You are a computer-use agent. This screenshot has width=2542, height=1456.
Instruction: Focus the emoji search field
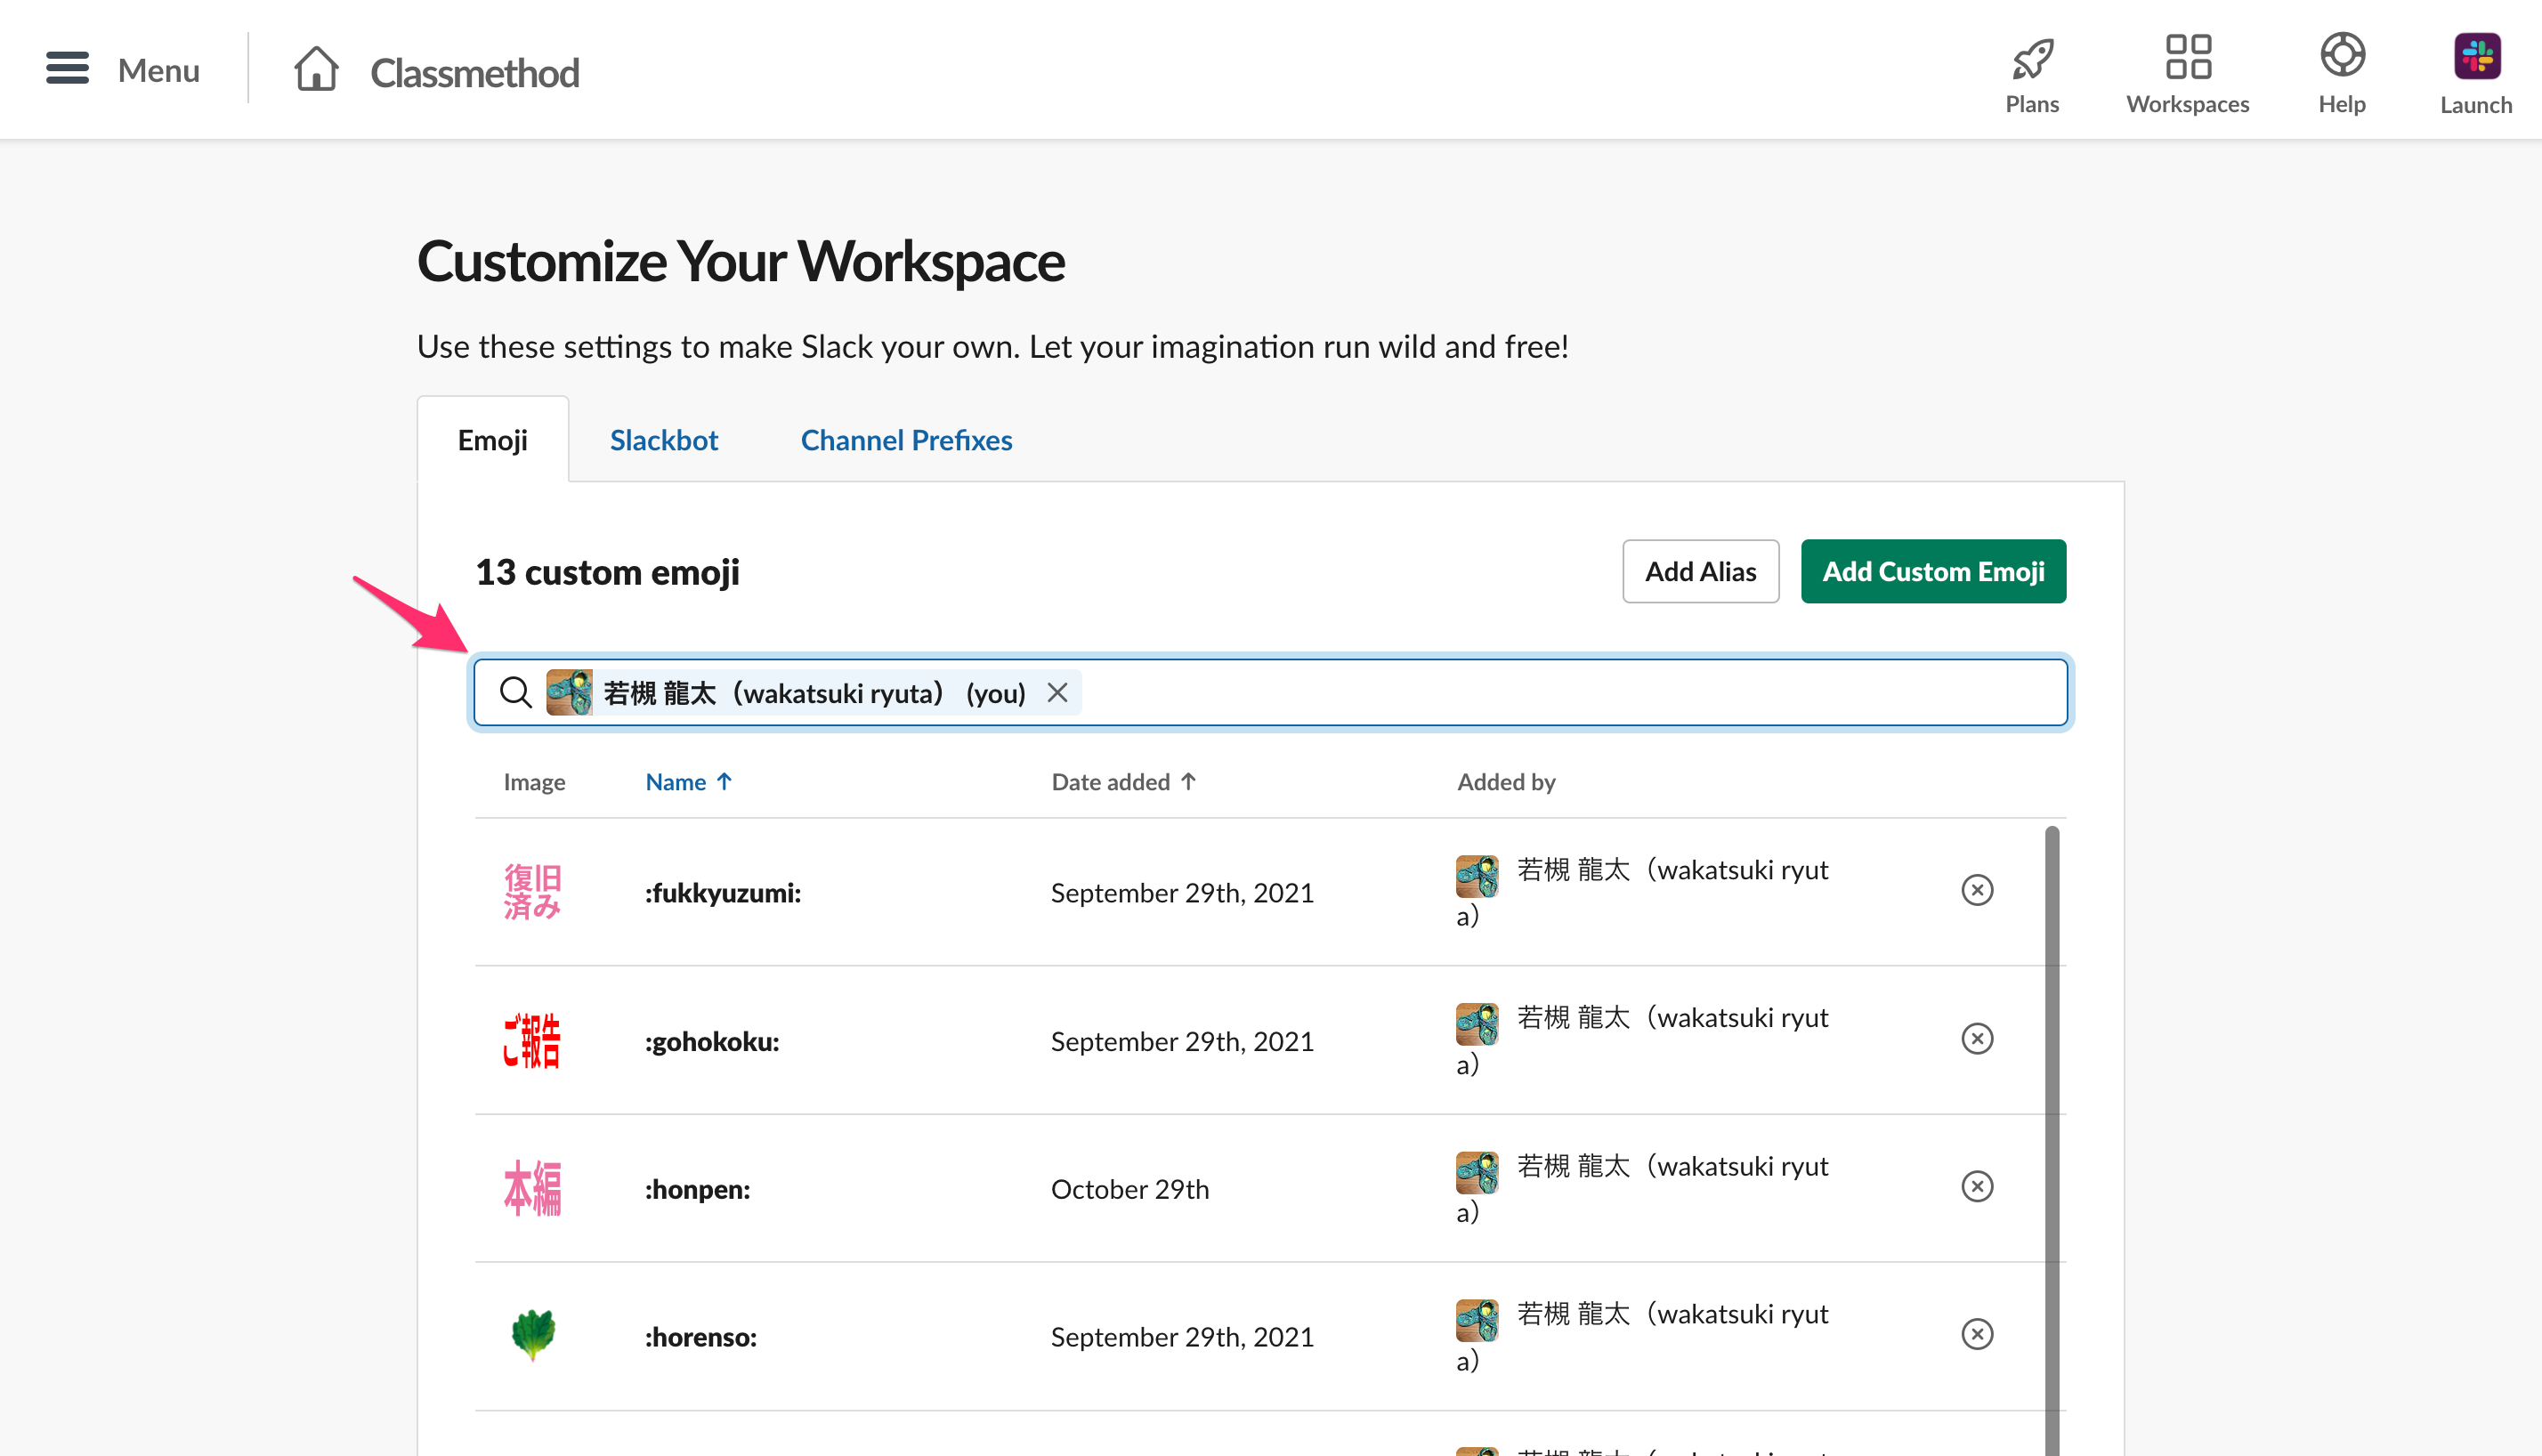coord(1270,692)
